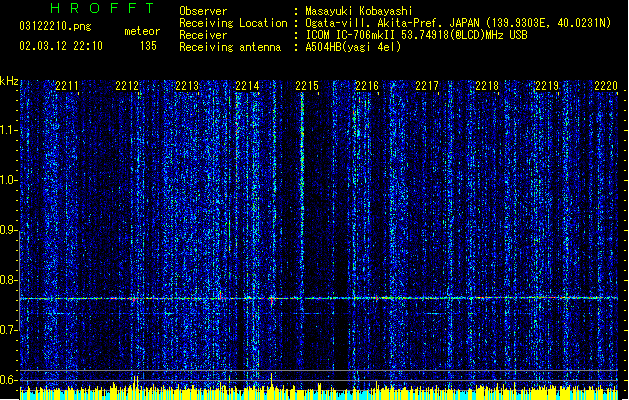
Task: Click the 2219 time marker
Action: pos(547,86)
